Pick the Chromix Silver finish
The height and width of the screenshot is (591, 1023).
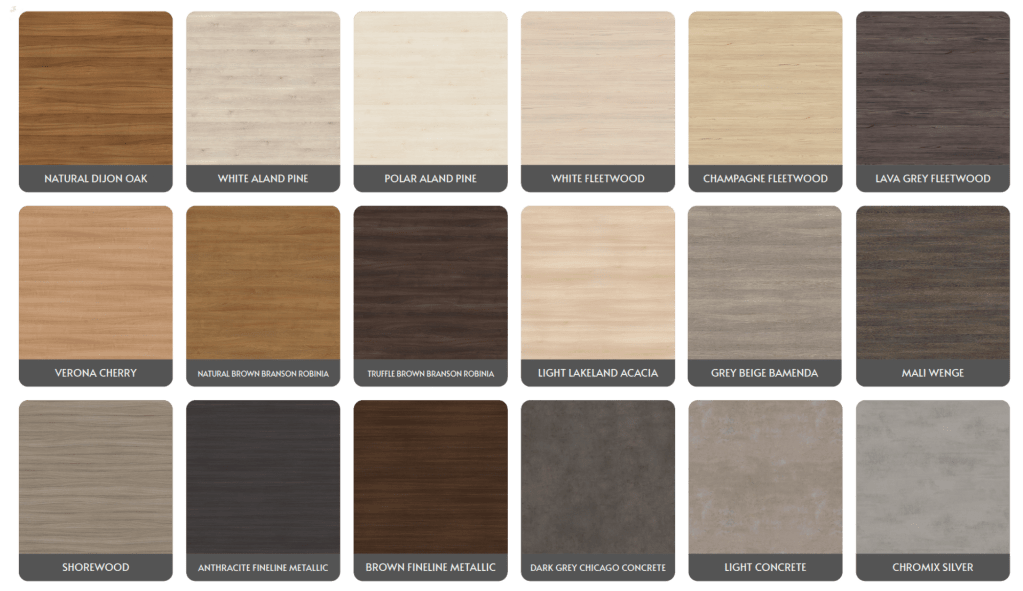click(x=932, y=478)
